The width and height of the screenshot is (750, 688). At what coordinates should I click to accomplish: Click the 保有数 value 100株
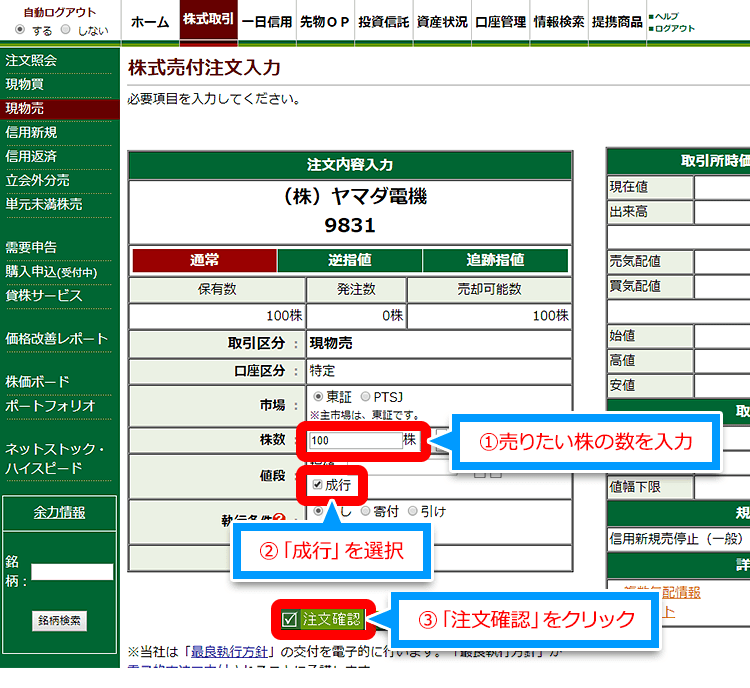pyautogui.click(x=284, y=316)
